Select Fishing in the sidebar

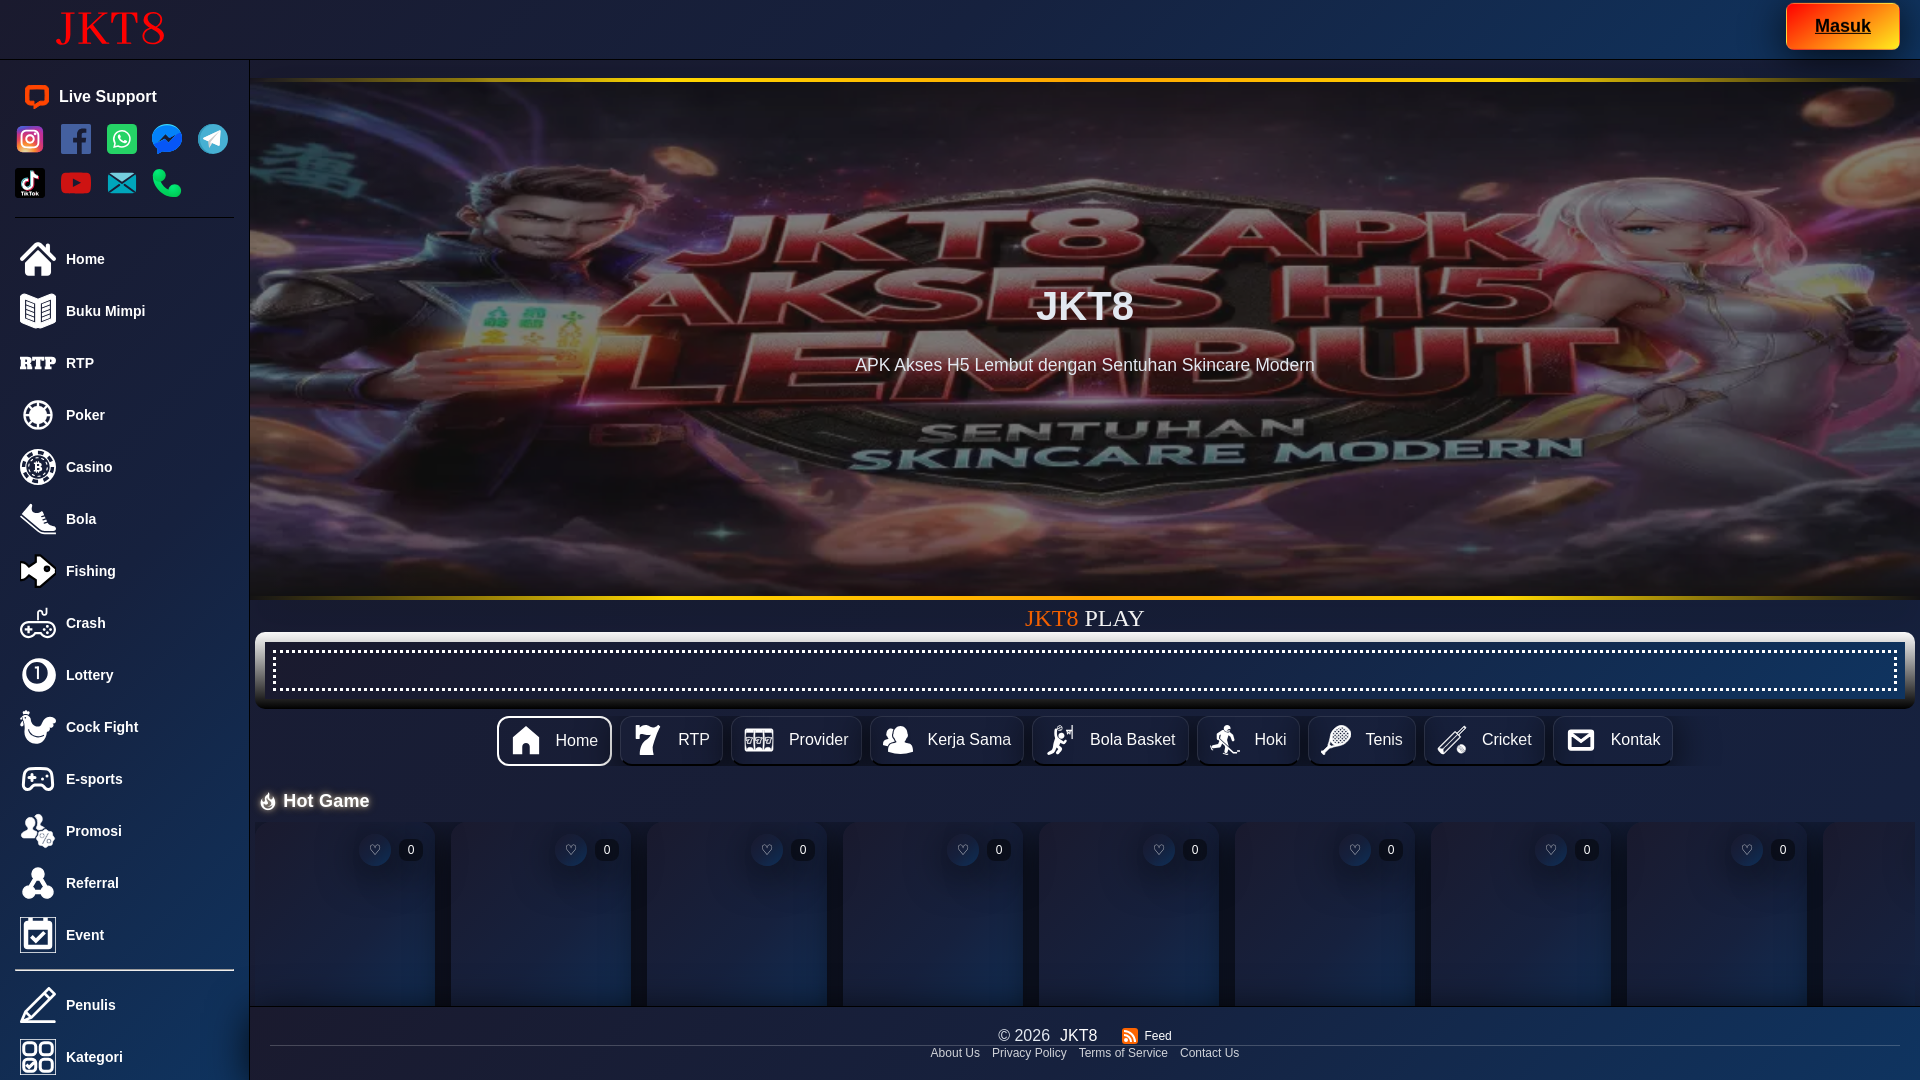point(124,571)
